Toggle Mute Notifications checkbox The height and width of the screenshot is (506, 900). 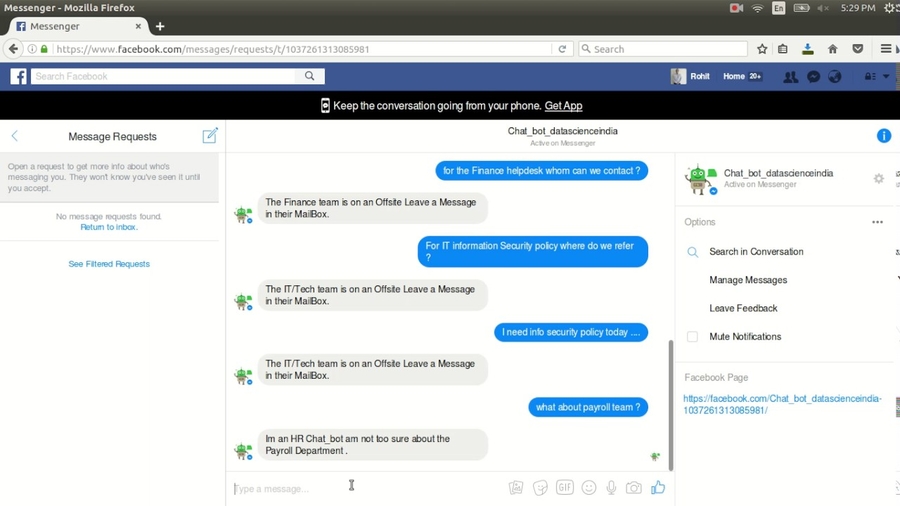[x=692, y=337]
